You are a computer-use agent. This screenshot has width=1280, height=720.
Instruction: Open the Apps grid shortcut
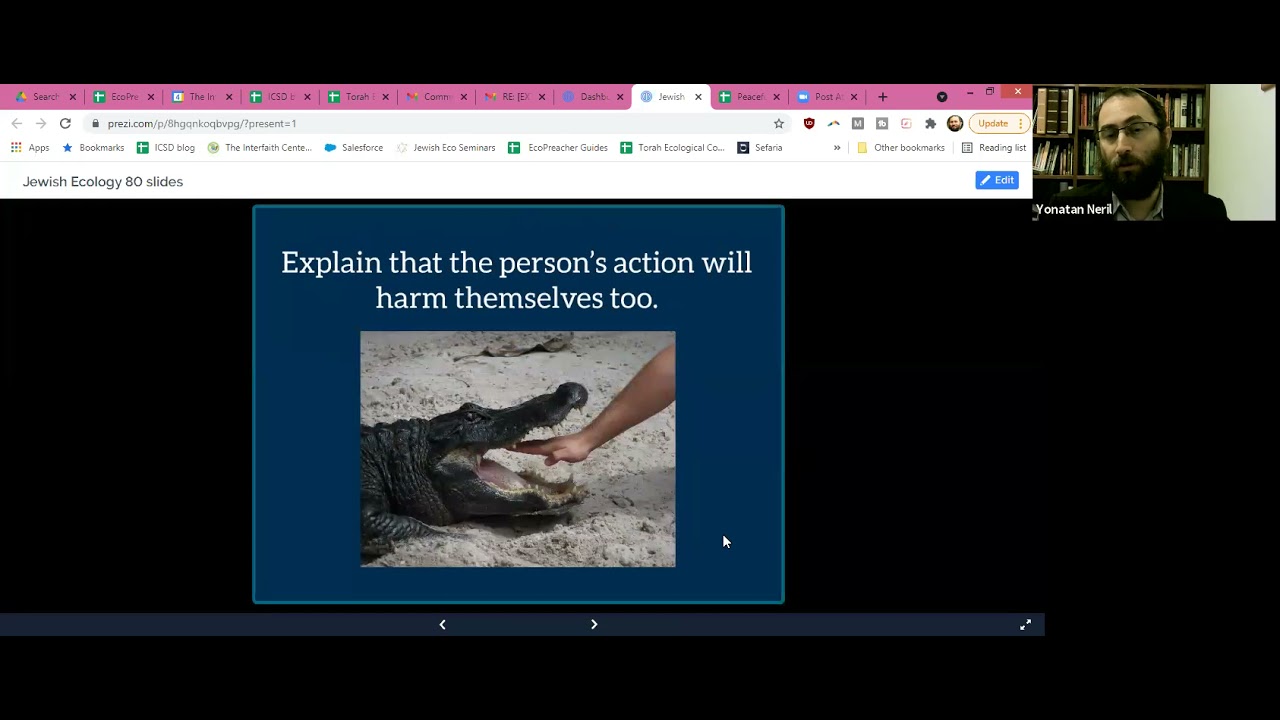[x=30, y=148]
